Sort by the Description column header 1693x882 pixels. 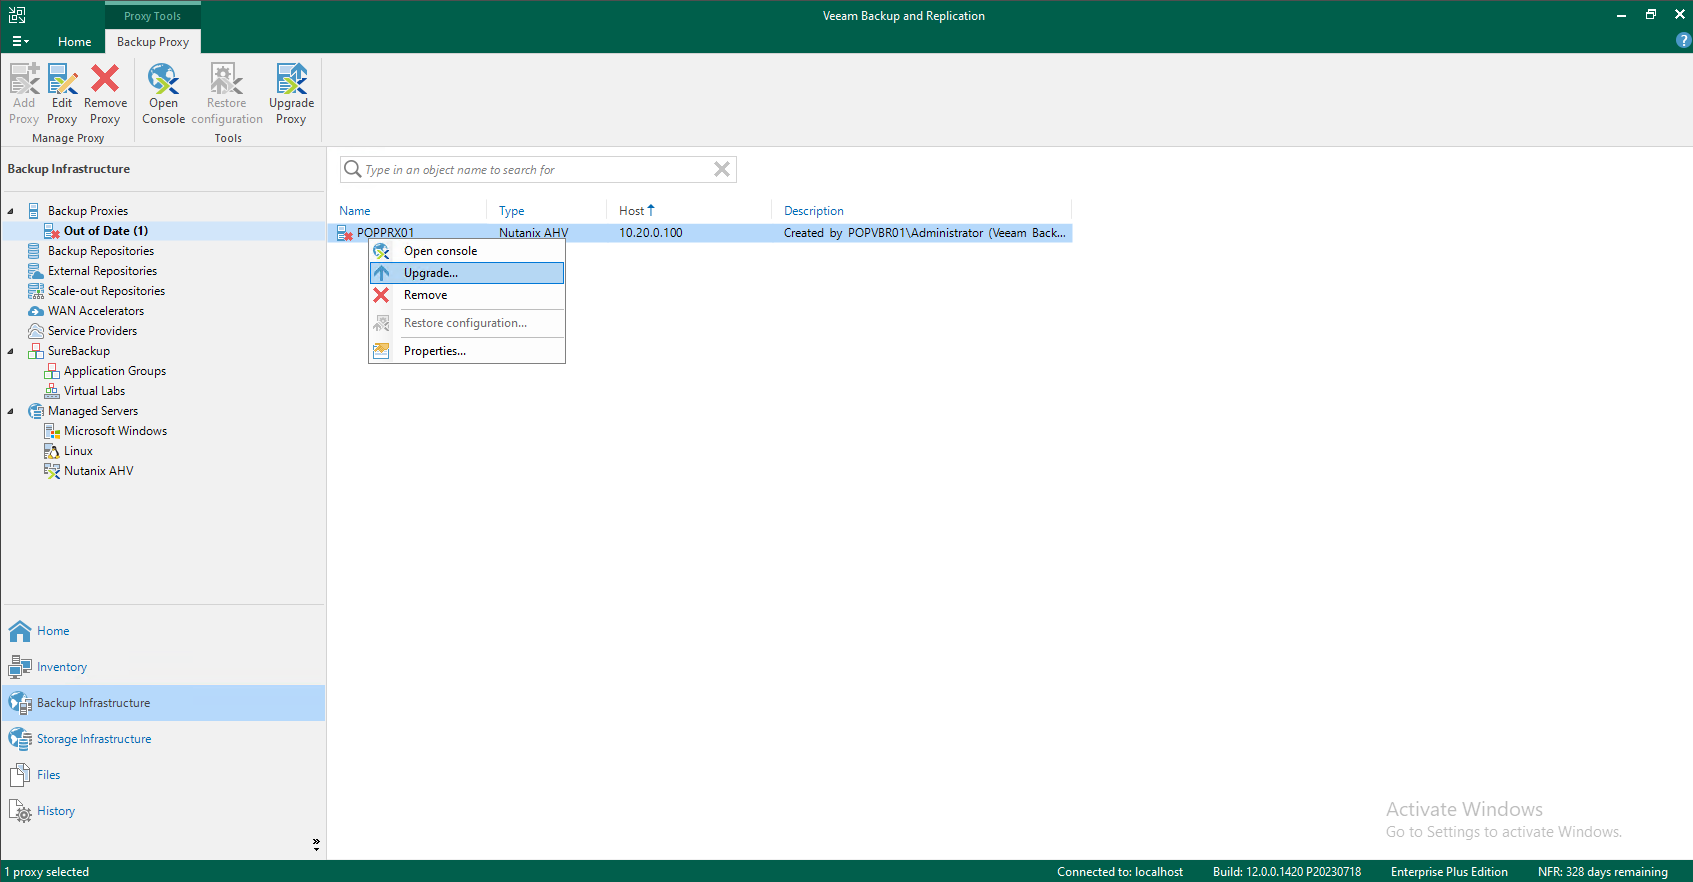814,211
